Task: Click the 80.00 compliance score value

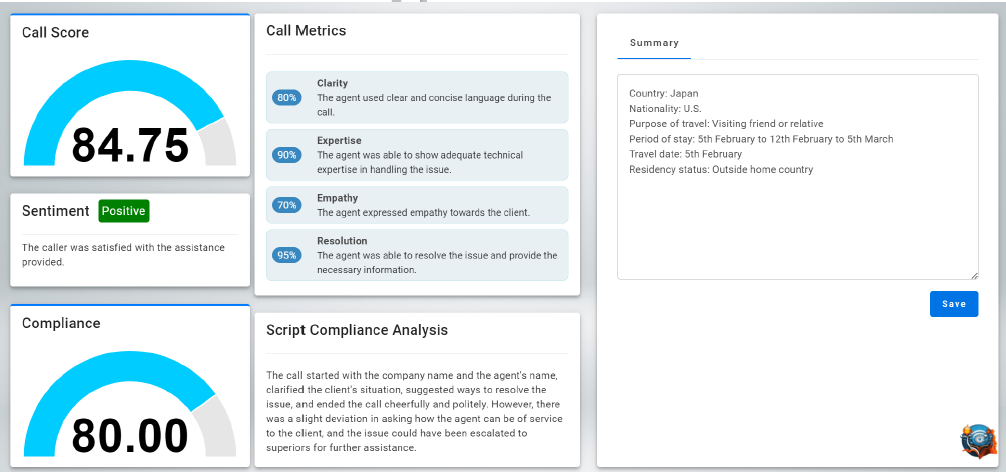Action: point(130,437)
